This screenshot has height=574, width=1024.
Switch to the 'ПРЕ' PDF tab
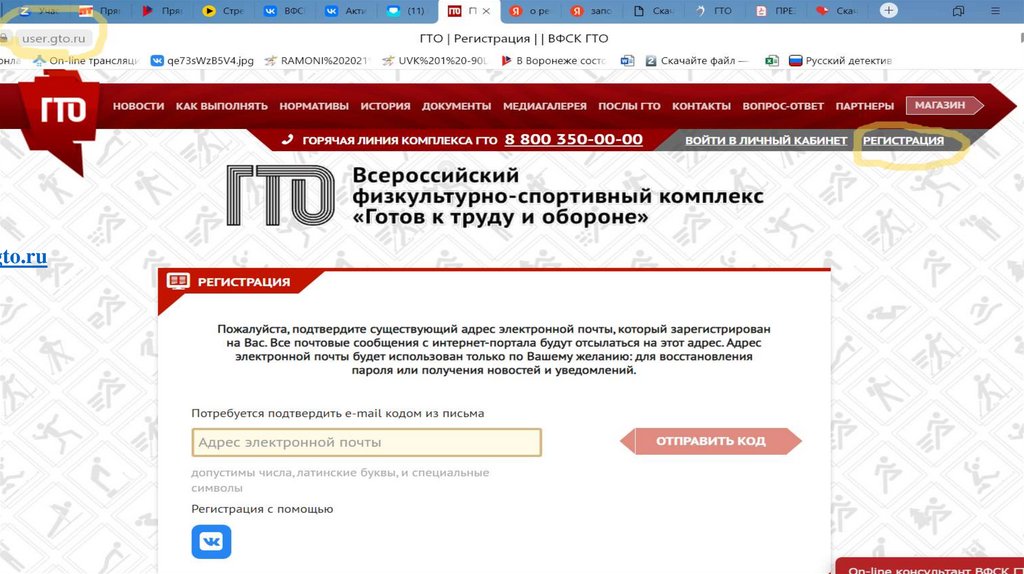coord(776,11)
